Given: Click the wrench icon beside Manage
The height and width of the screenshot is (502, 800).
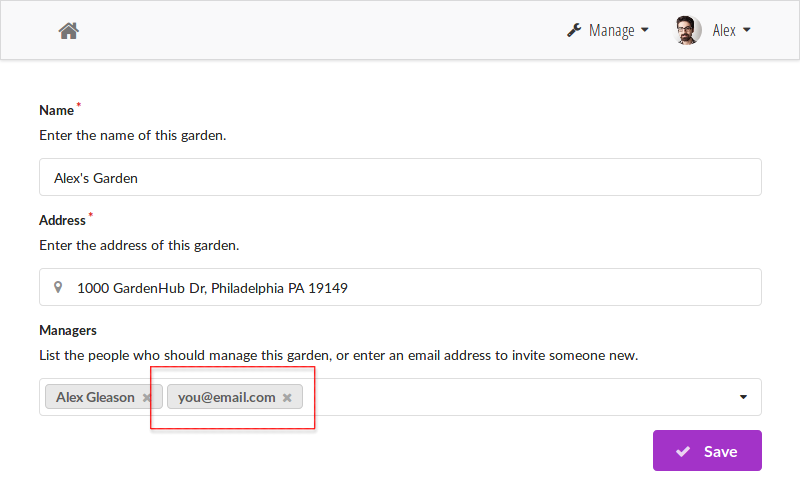Looking at the screenshot, I should coord(574,30).
